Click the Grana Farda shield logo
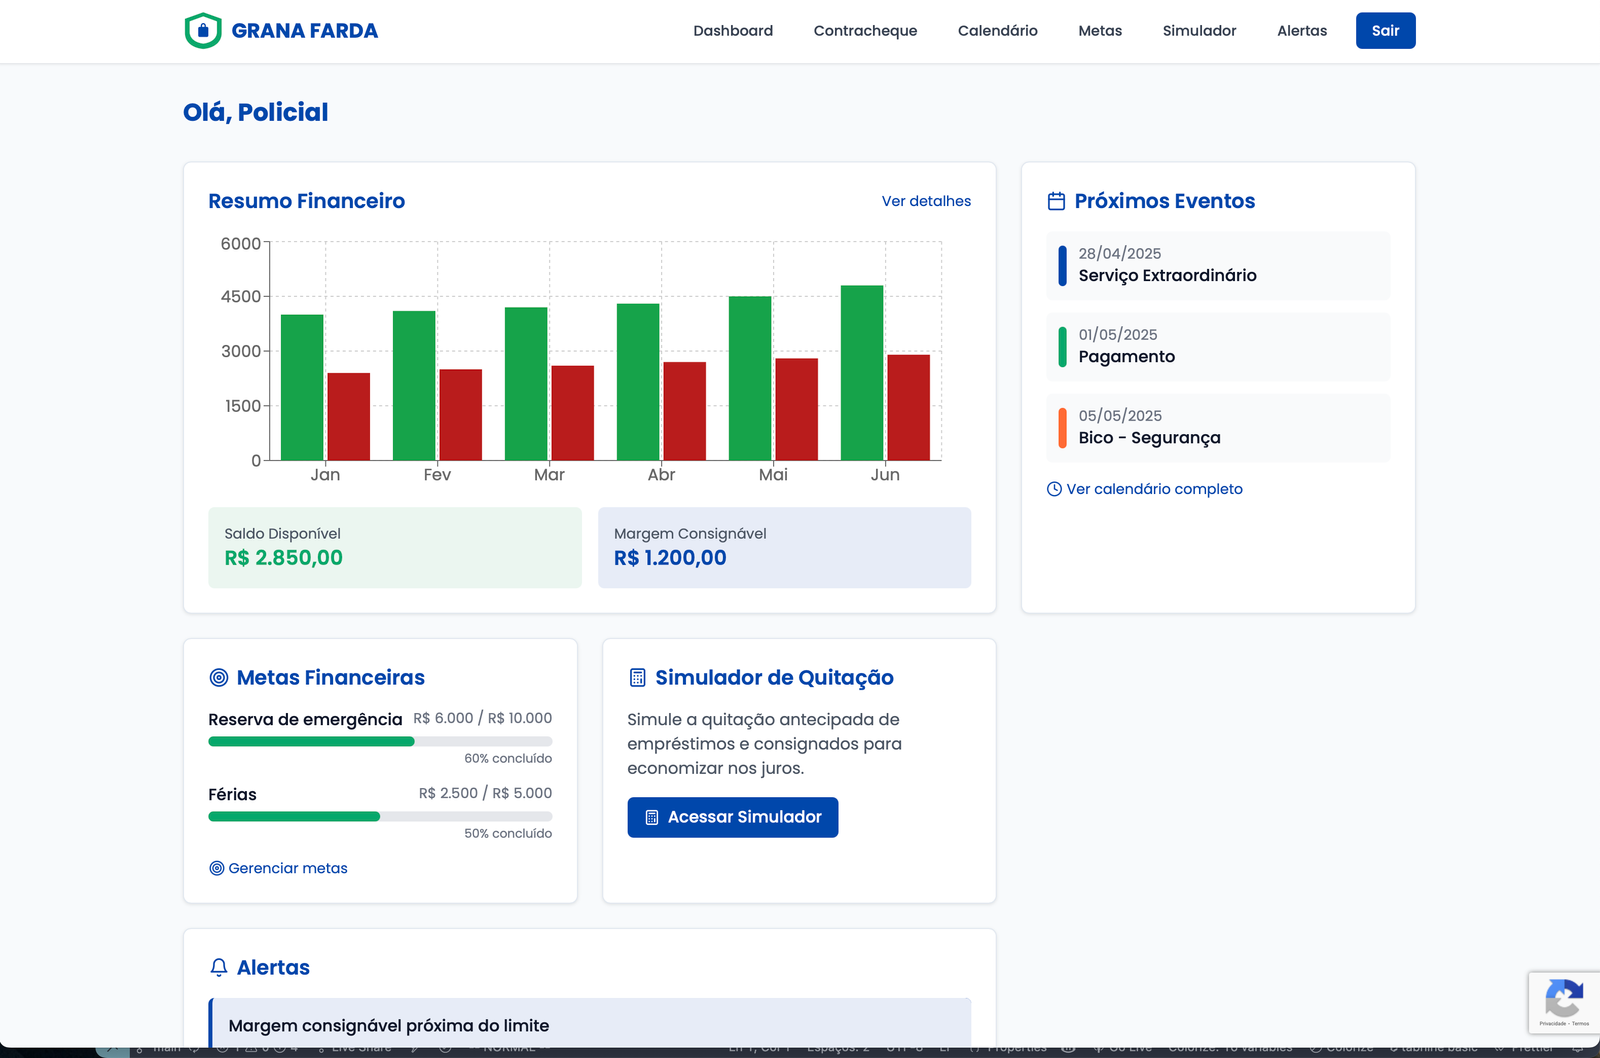This screenshot has width=1600, height=1058. click(x=201, y=30)
